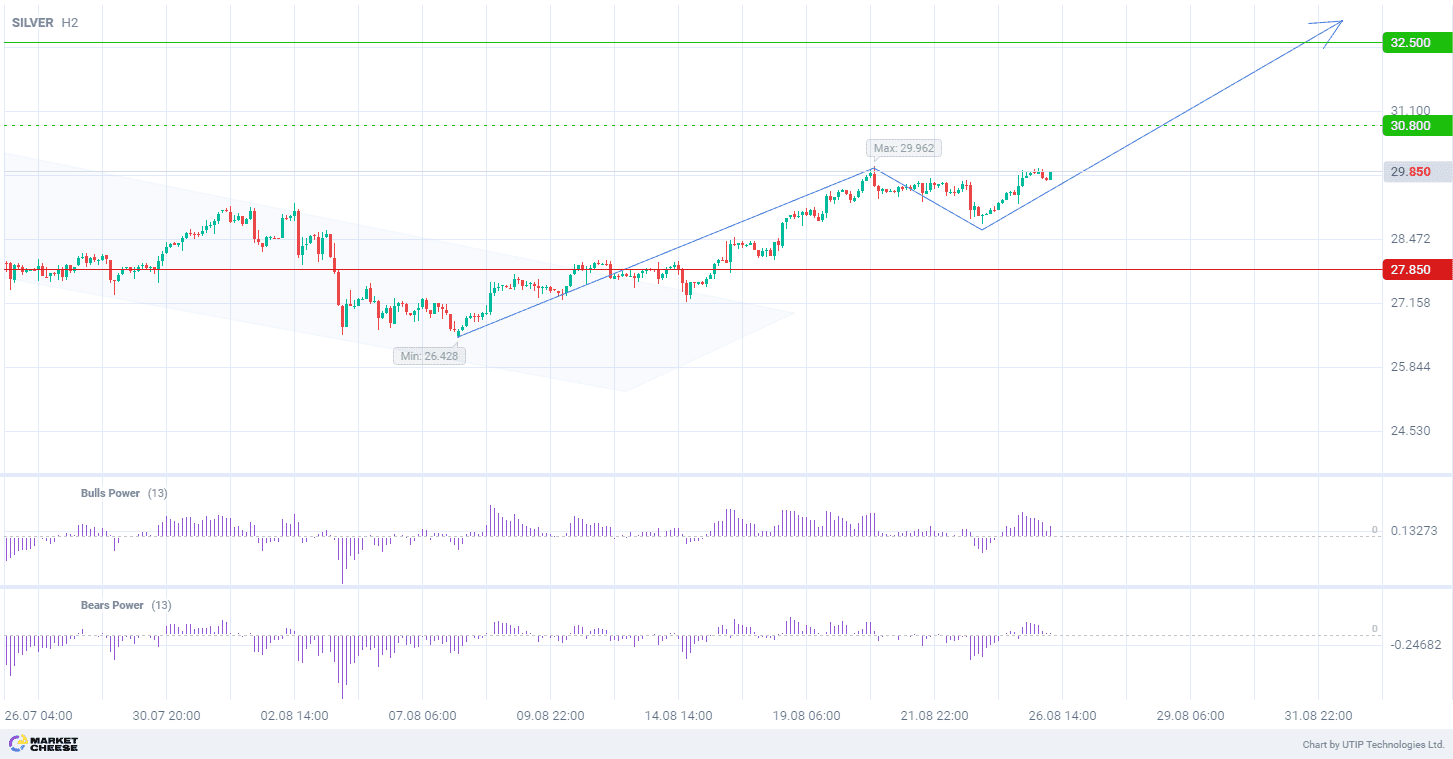Screen dimensions: 1453x759
Task: Click the Min: 26.428 marker label
Action: click(429, 355)
